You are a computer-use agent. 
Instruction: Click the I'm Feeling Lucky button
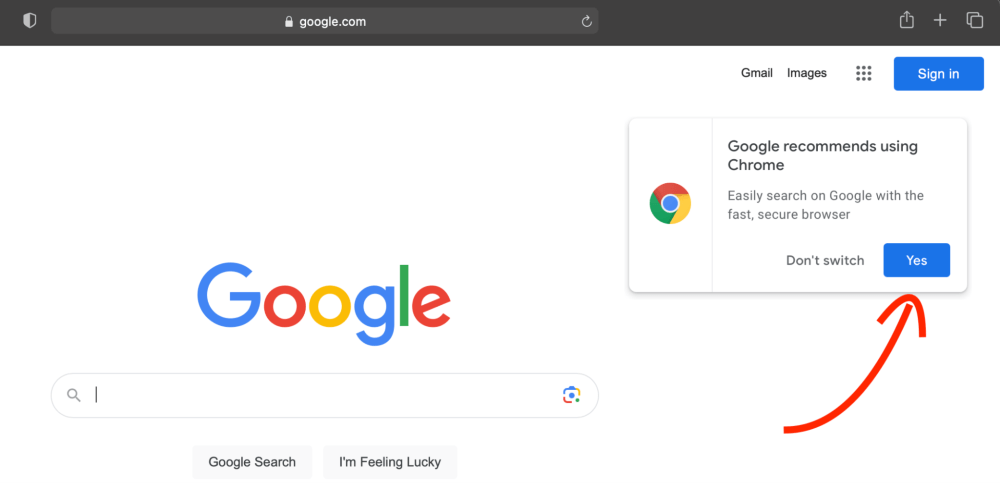pyautogui.click(x=390, y=462)
